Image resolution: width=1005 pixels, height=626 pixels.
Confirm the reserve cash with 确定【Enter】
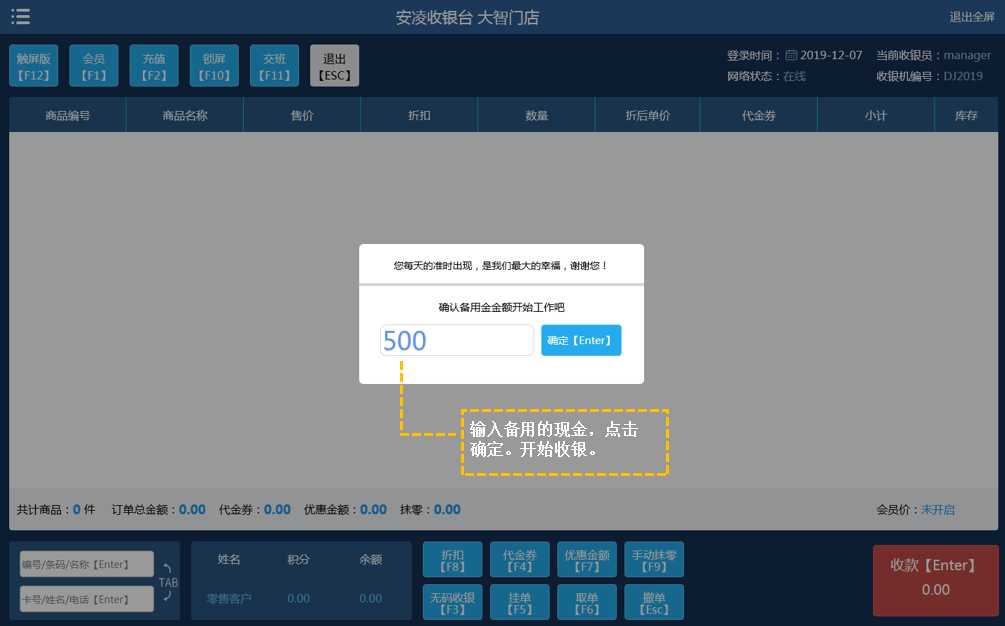point(580,340)
